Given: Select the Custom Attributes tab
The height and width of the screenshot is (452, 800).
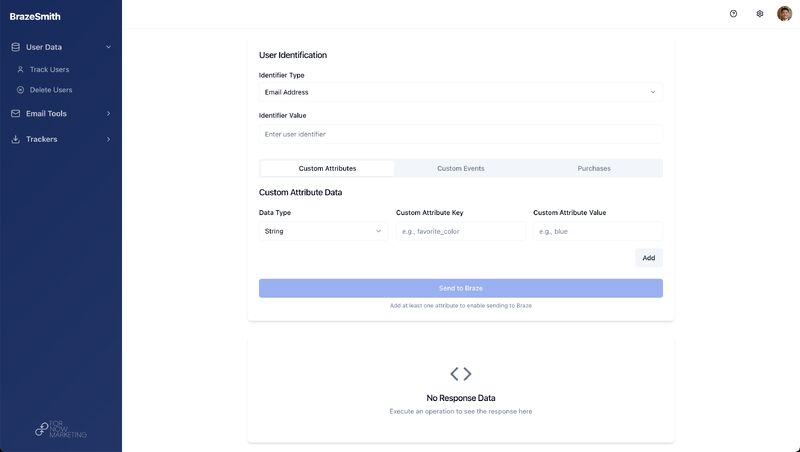Looking at the screenshot, I should point(327,168).
